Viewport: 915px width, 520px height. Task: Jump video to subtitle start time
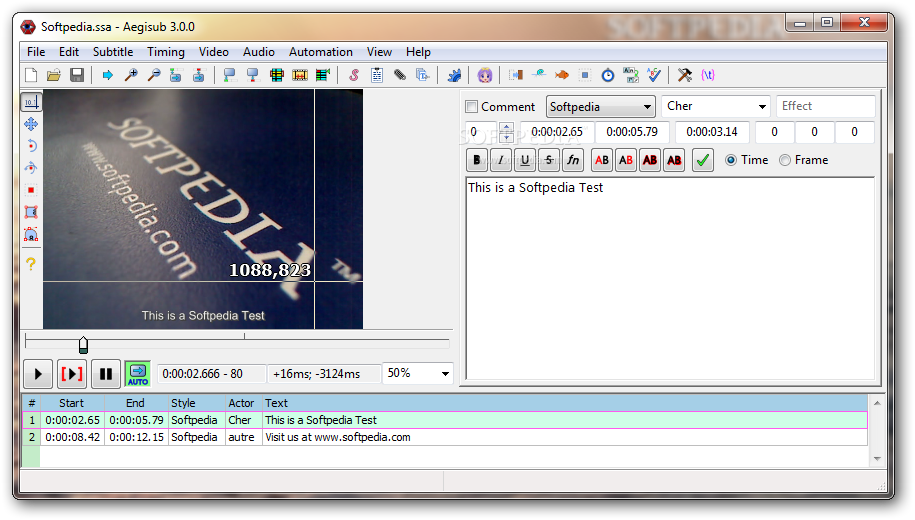tap(176, 75)
